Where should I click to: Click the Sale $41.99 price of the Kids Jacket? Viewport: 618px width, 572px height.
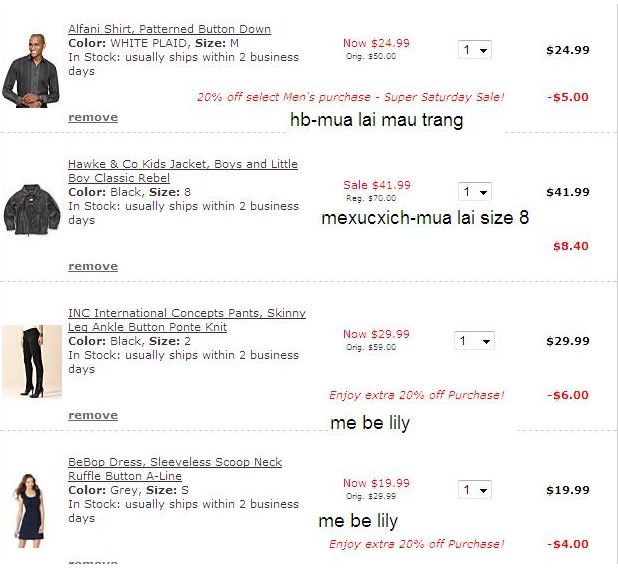click(377, 185)
